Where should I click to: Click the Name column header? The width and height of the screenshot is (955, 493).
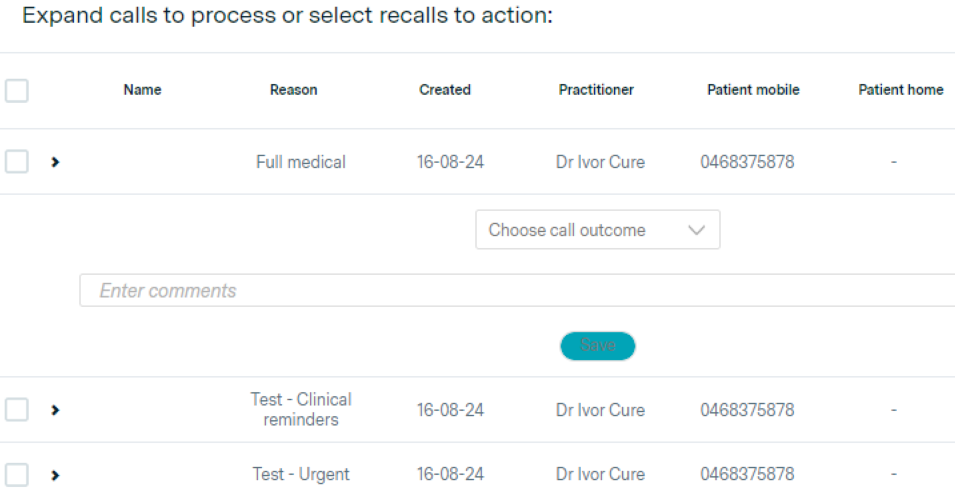[142, 90]
